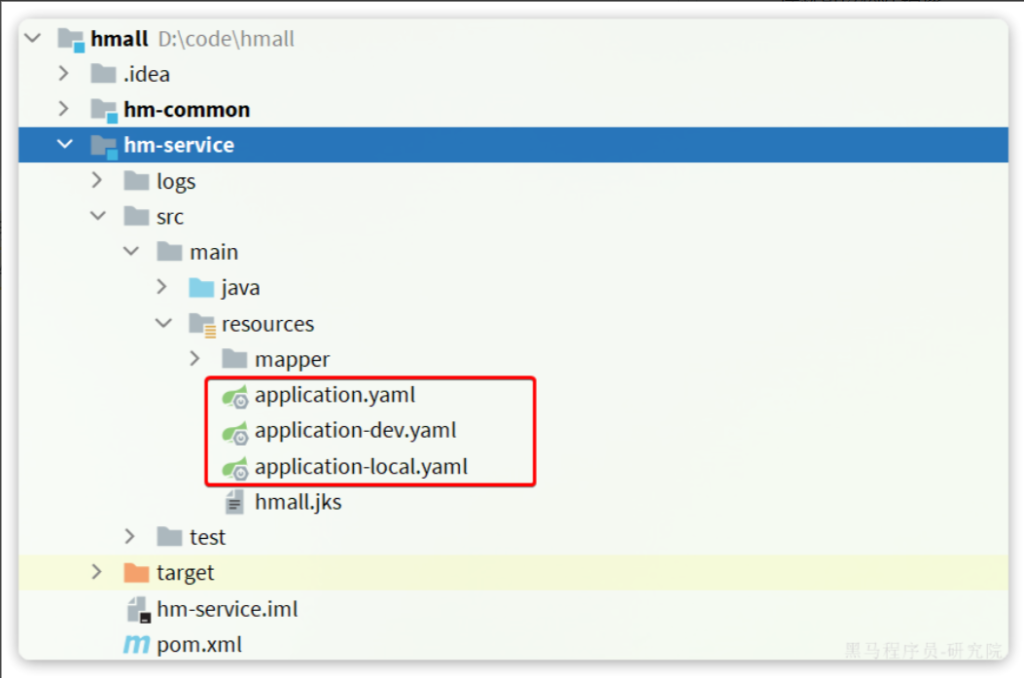Collapse the hmall root project node
This screenshot has width=1024, height=678.
pos(33,39)
